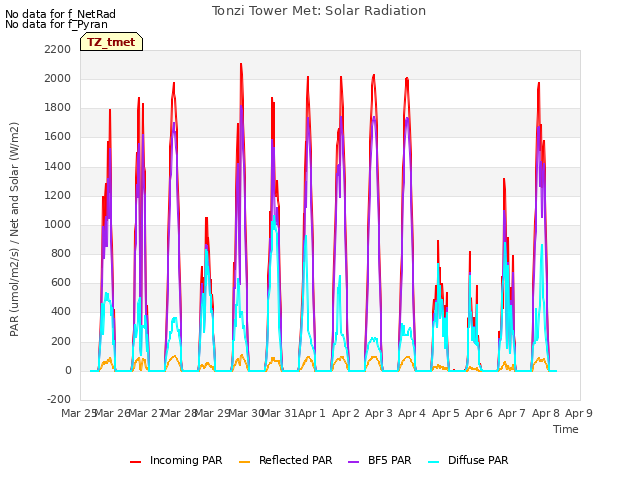
Task: Click the y-axis tick label 1600
Action: [58, 137]
